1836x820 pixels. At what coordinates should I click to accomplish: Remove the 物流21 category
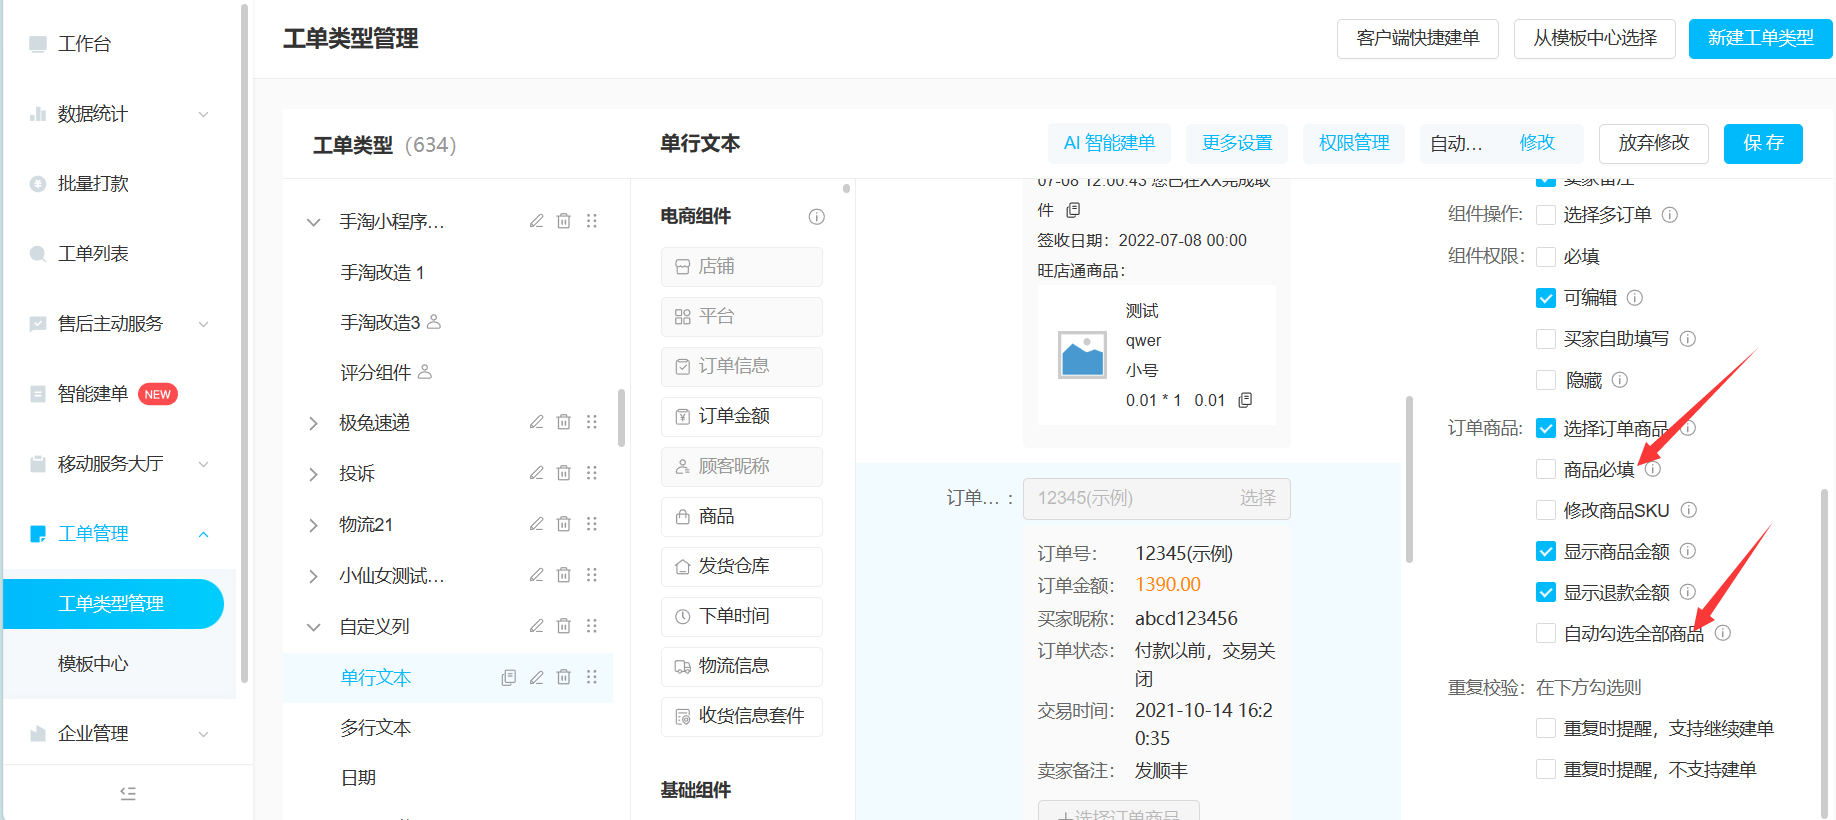(x=564, y=524)
